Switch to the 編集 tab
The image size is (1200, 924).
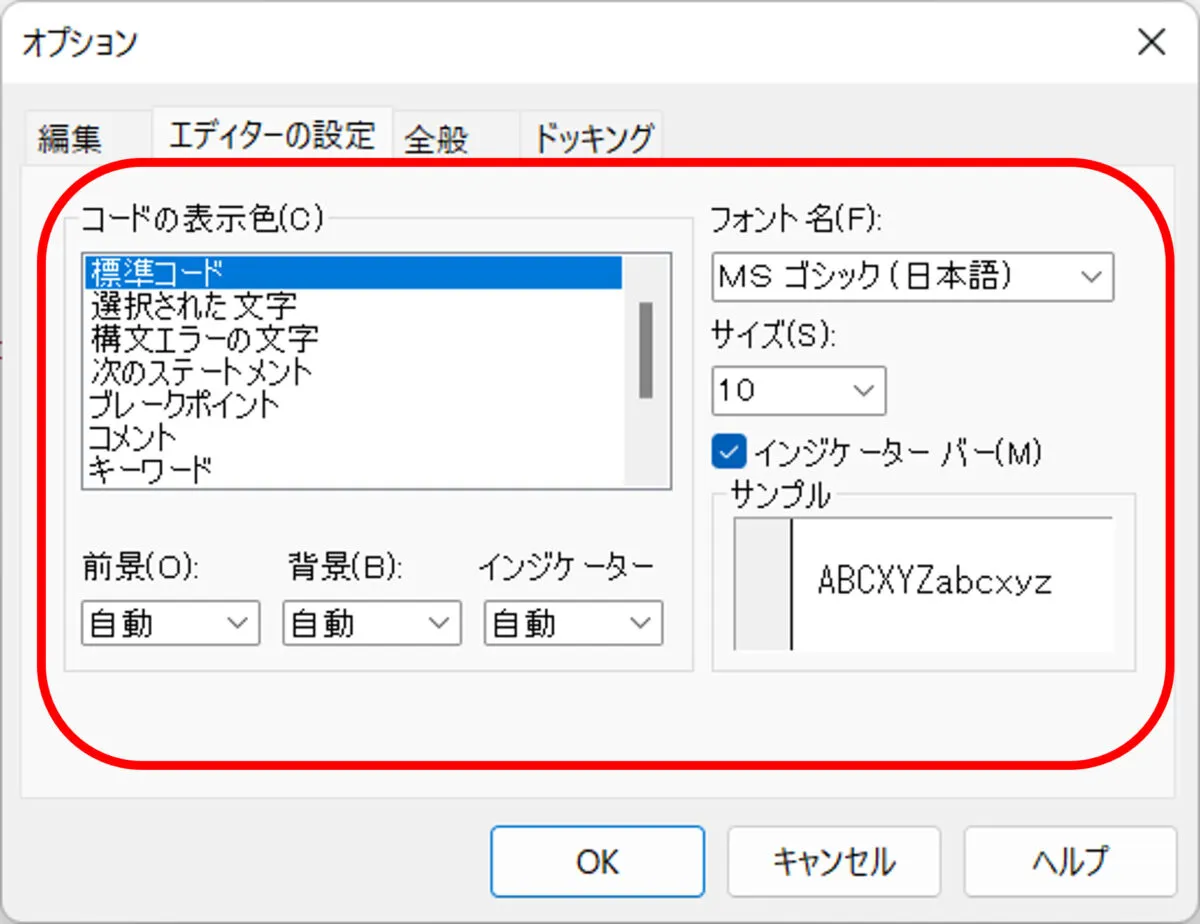(70, 138)
